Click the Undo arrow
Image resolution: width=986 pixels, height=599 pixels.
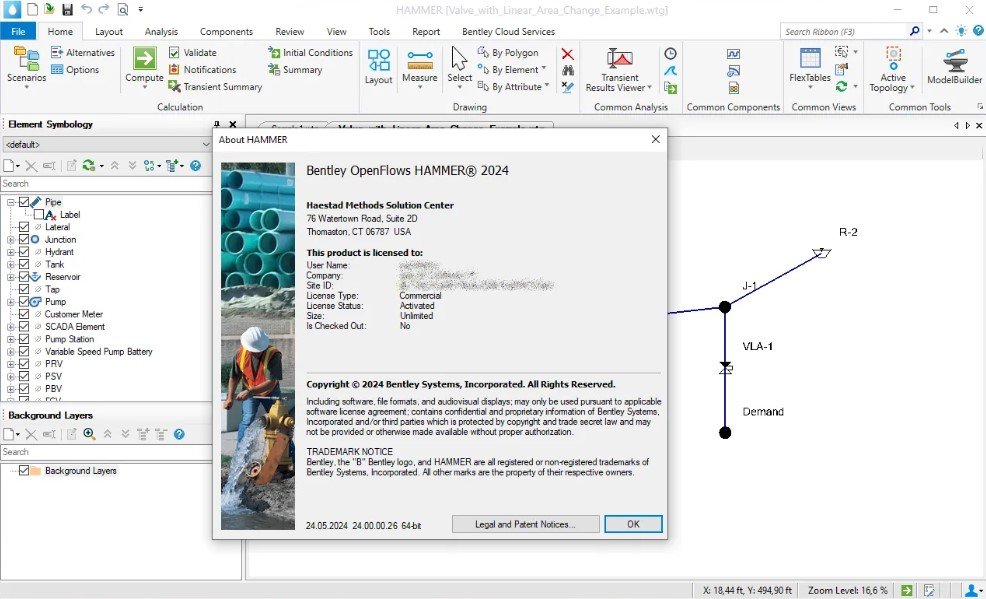pyautogui.click(x=86, y=9)
